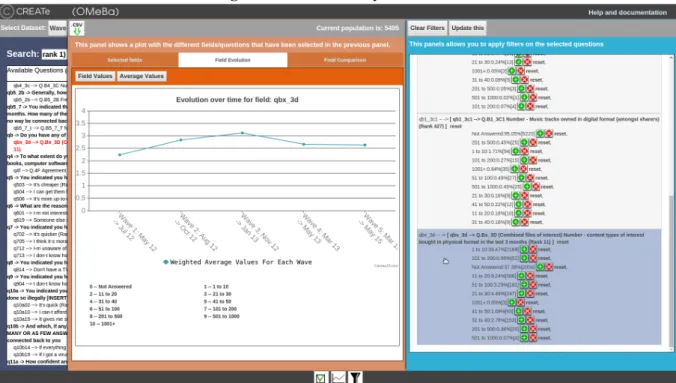Screen dimensions: 676x383
Task: Switch to the Selected fields tab
Action: pyautogui.click(x=125, y=60)
